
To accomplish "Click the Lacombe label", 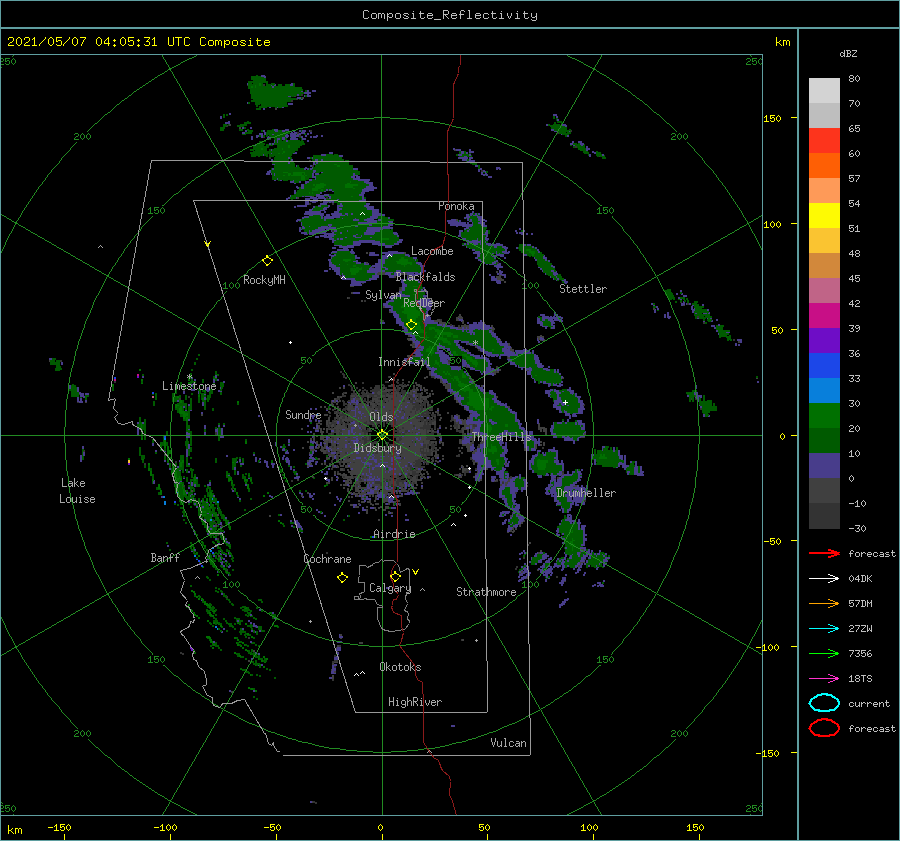I will 432,251.
